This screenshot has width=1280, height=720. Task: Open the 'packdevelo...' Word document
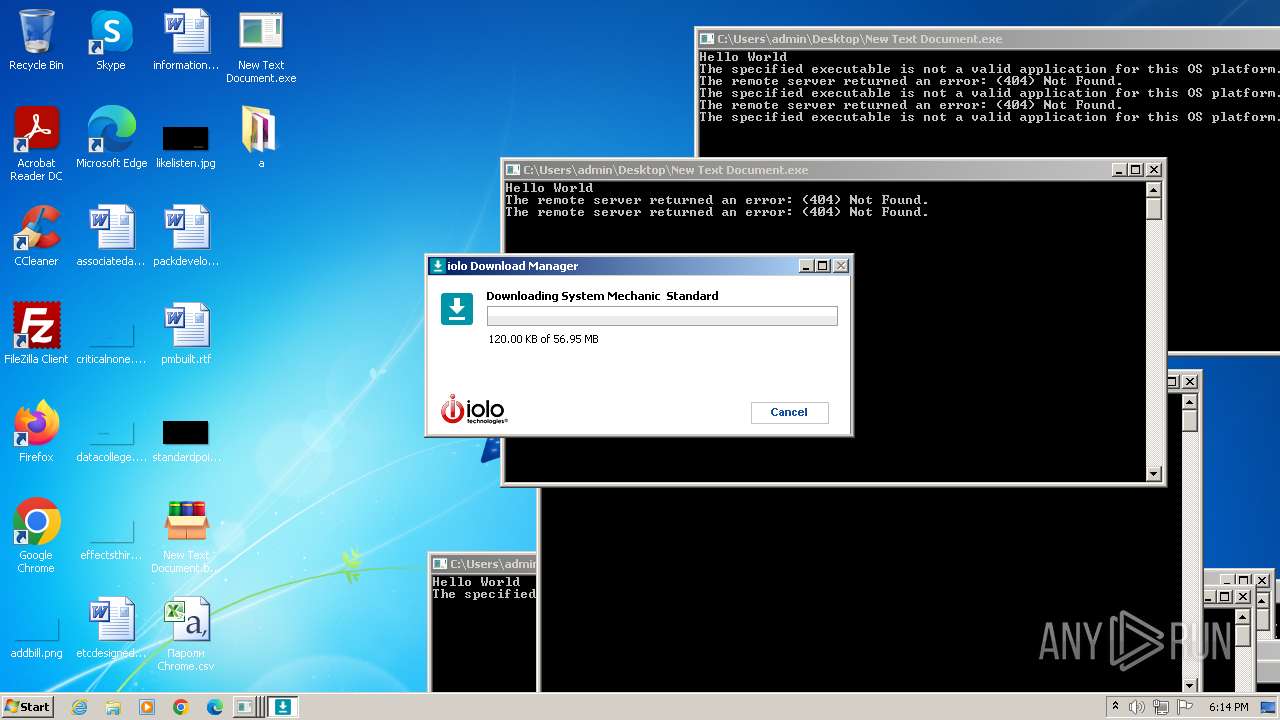click(186, 236)
